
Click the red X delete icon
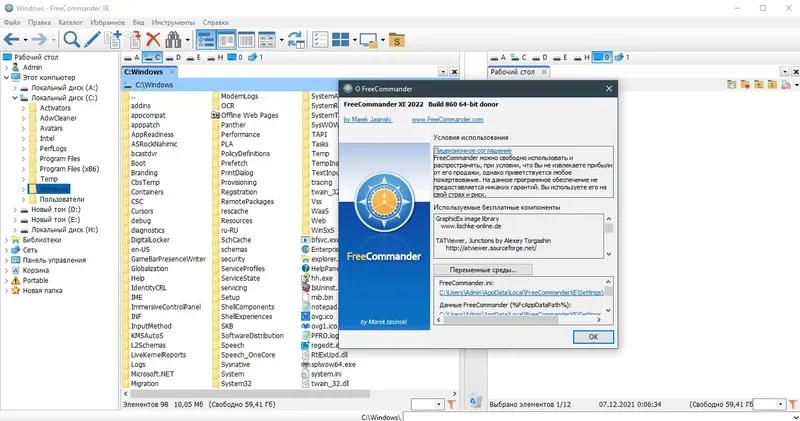153,39
